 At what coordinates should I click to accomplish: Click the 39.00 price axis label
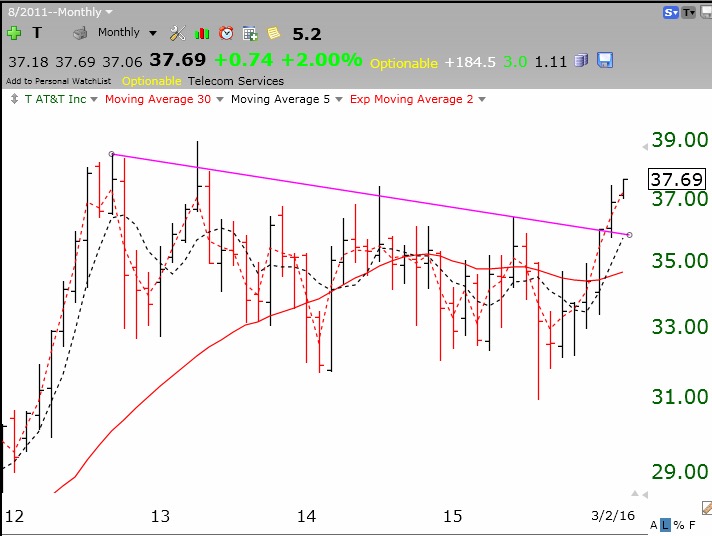[680, 139]
